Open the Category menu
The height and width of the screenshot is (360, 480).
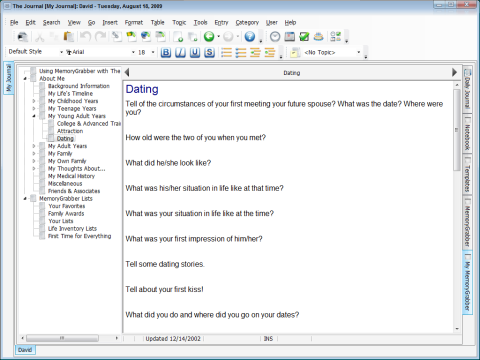click(247, 23)
